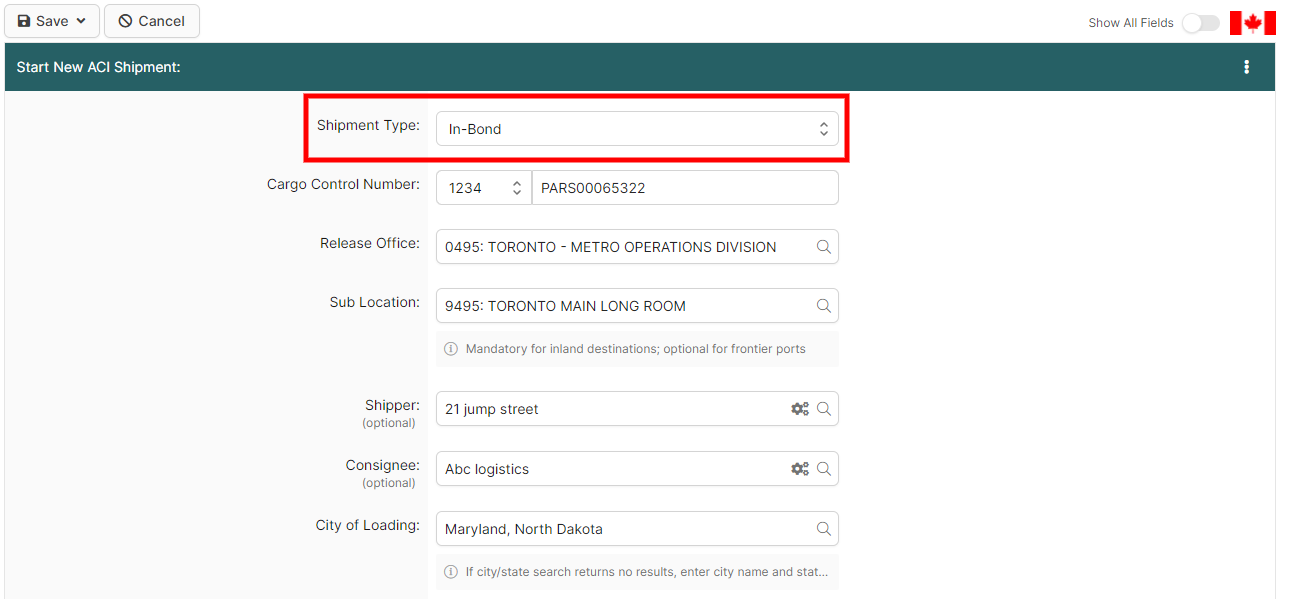Open Consignee settings gears icon

[800, 469]
